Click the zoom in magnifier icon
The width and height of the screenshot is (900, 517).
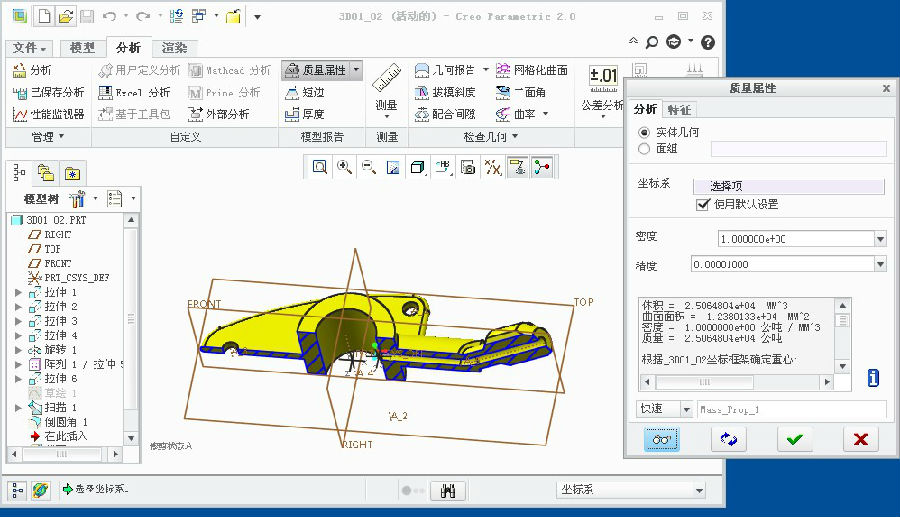coord(344,168)
